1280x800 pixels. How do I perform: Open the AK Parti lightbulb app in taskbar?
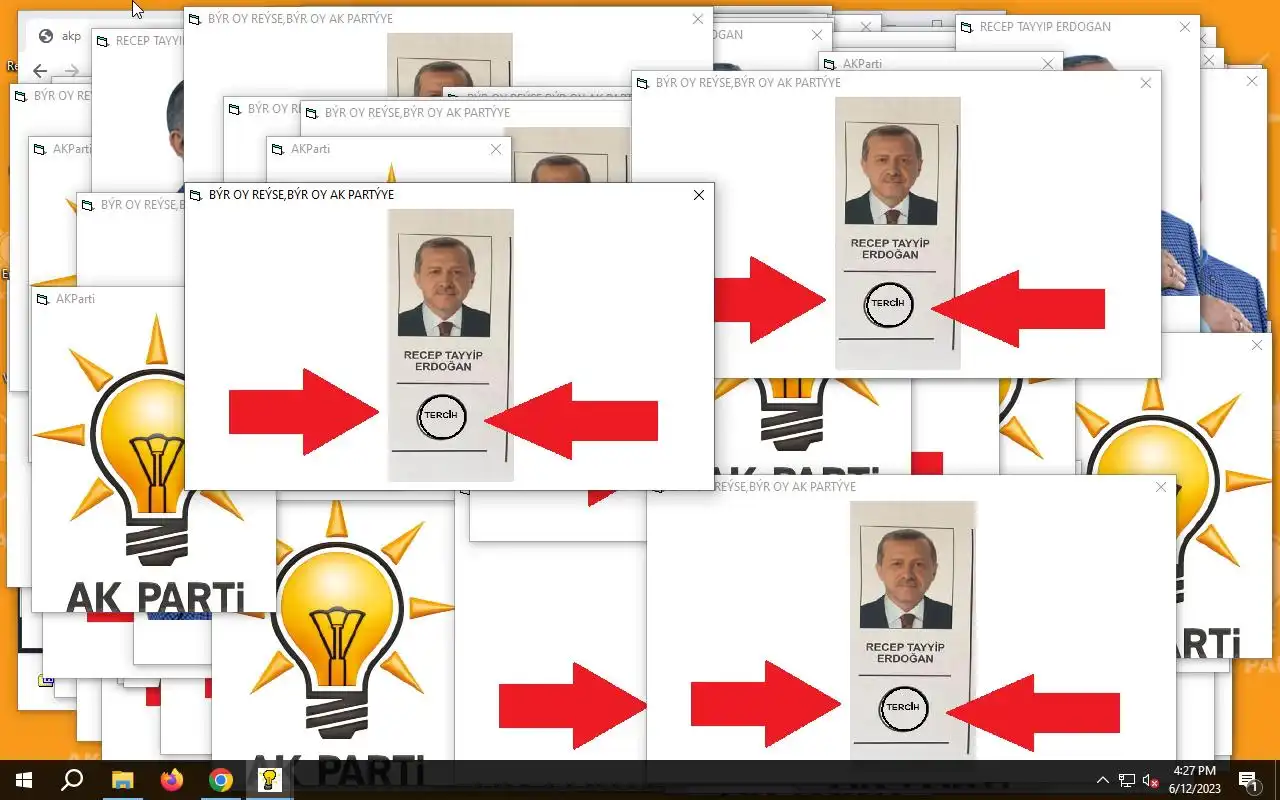[x=270, y=780]
